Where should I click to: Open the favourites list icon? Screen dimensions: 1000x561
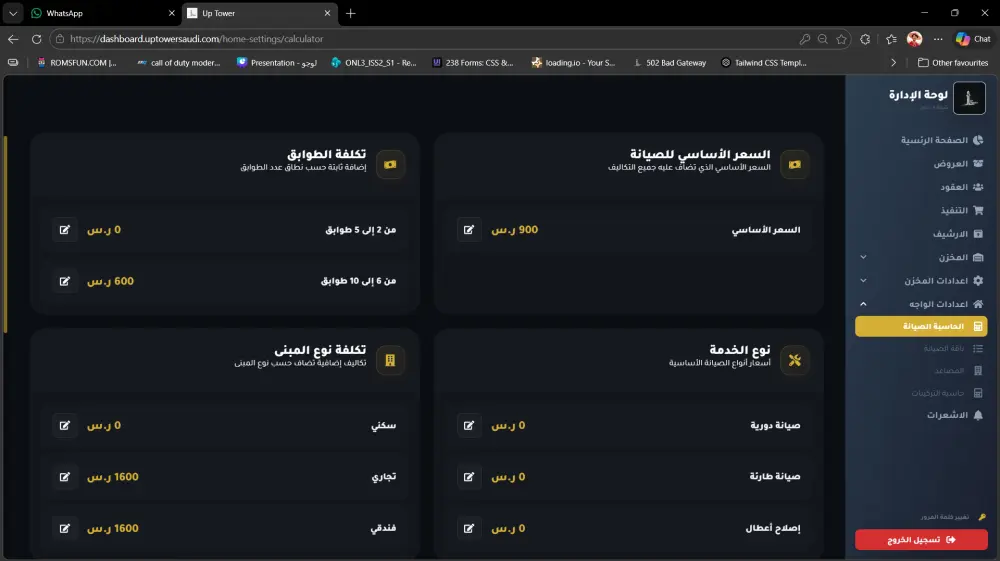(892, 39)
